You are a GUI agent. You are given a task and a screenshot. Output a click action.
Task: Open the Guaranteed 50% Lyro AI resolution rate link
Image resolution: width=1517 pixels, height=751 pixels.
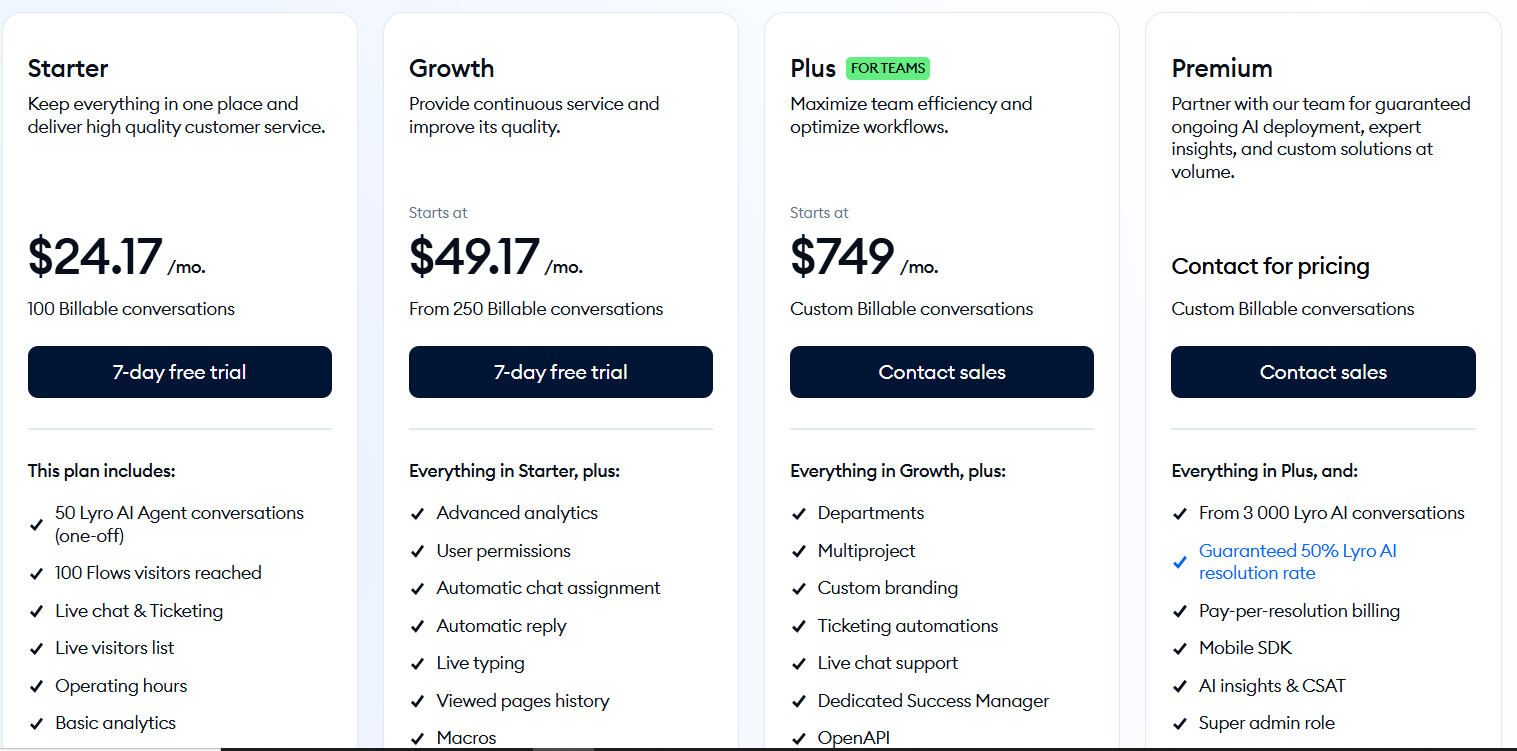click(x=1297, y=561)
